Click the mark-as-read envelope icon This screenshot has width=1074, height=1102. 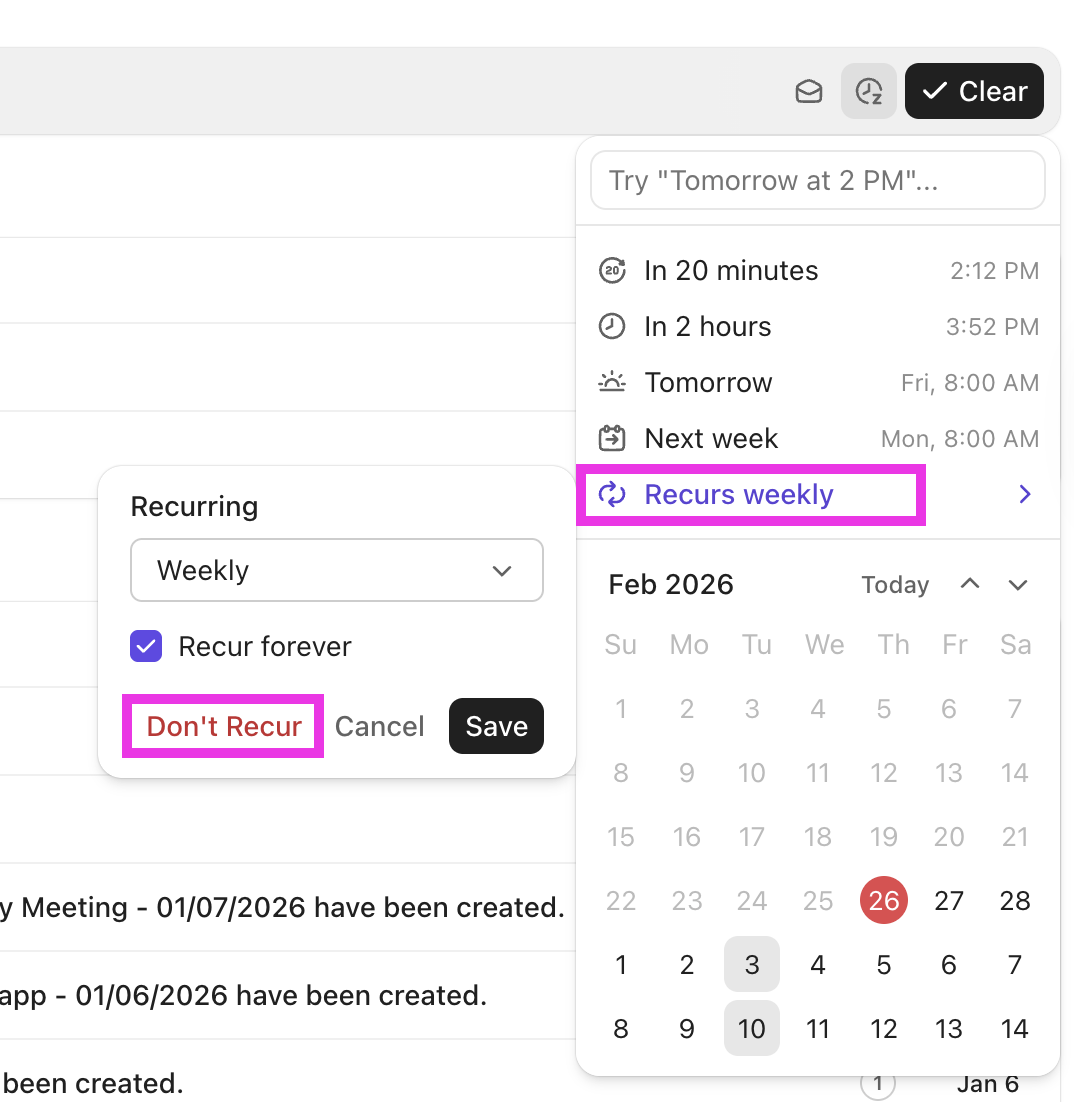click(809, 92)
